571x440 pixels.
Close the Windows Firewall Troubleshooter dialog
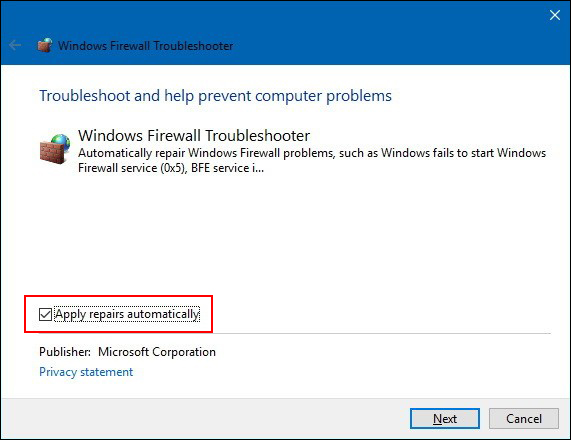(x=555, y=15)
